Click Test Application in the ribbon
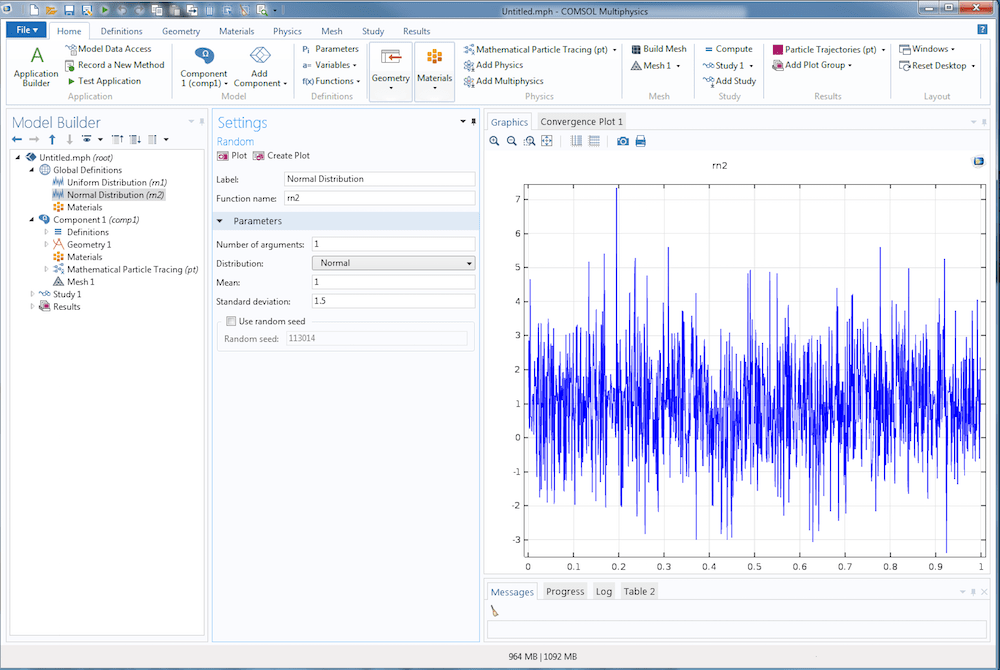The width and height of the screenshot is (1000, 670). (108, 81)
